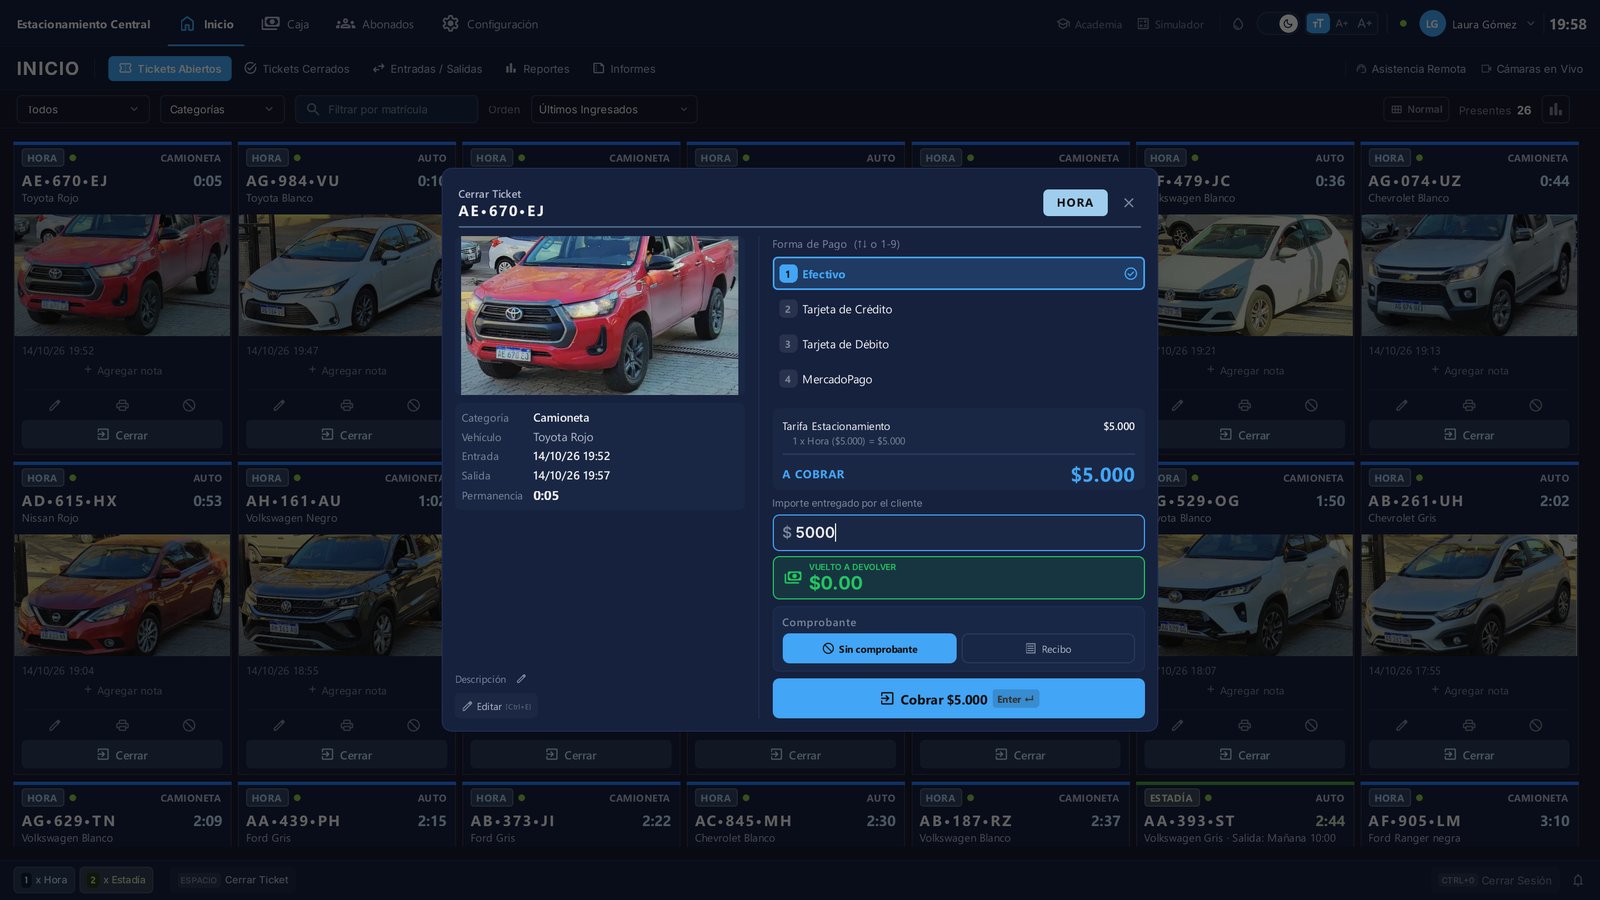Viewport: 1600px width, 900px height.
Task: Select the normal text size TT button
Action: (x=1318, y=24)
